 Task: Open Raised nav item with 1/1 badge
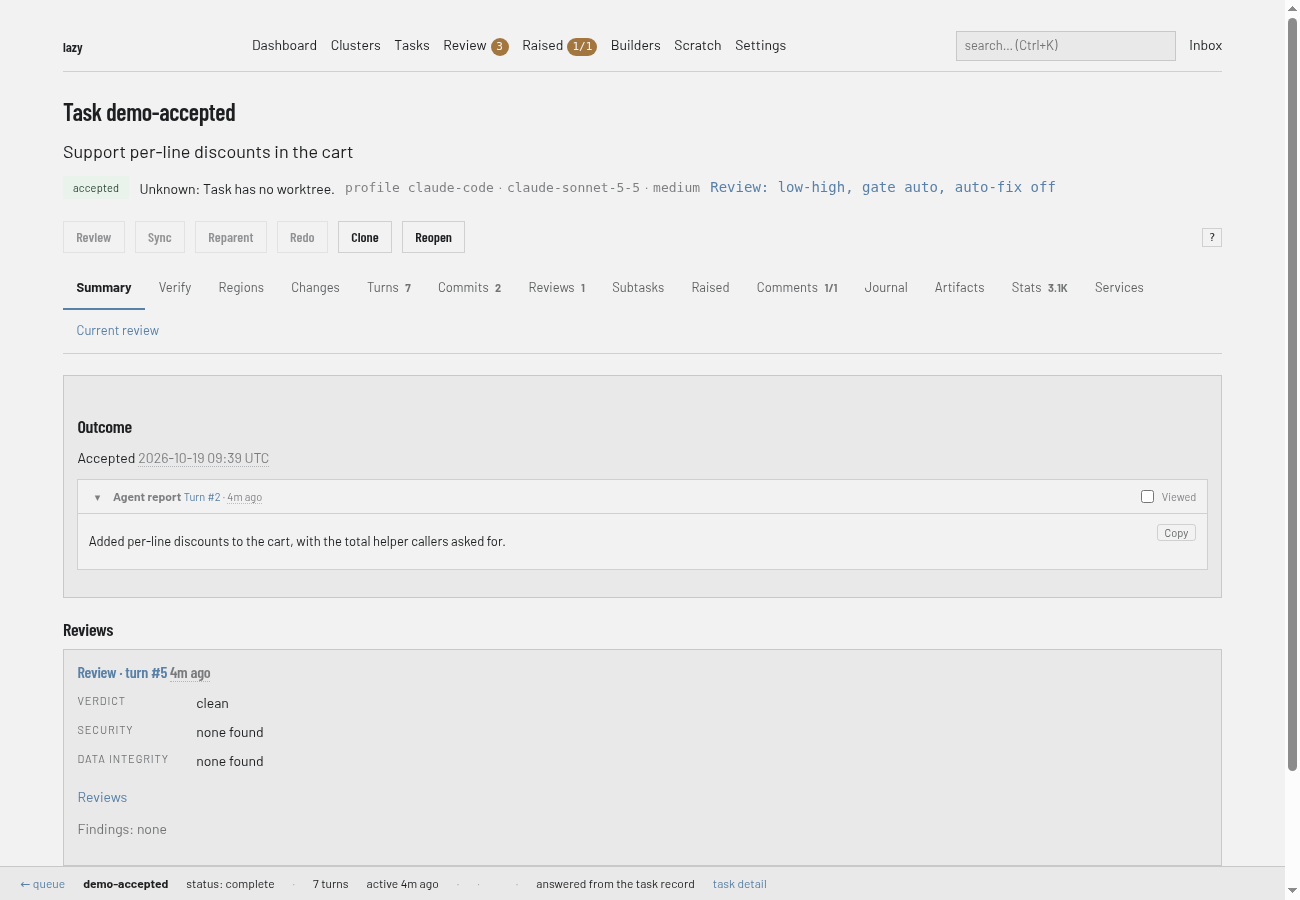tap(559, 46)
